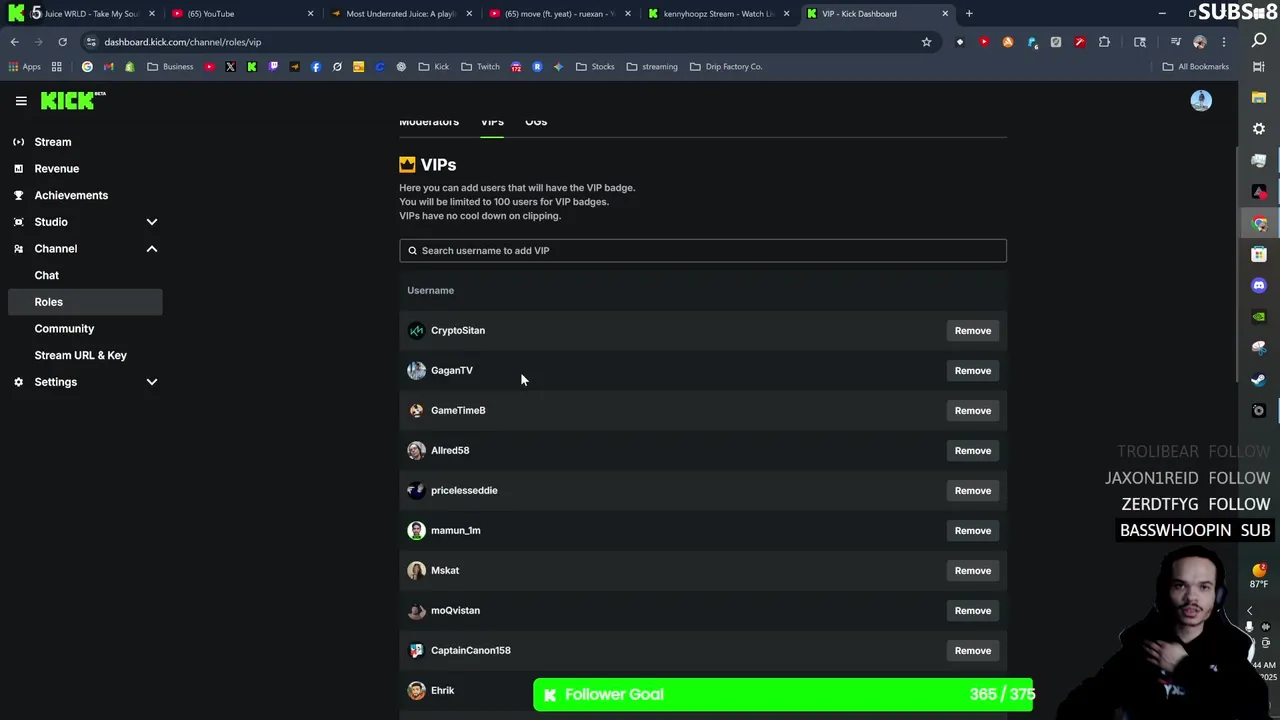Open the Kick bookmarks folder
The height and width of the screenshot is (720, 1280).
pos(434,67)
